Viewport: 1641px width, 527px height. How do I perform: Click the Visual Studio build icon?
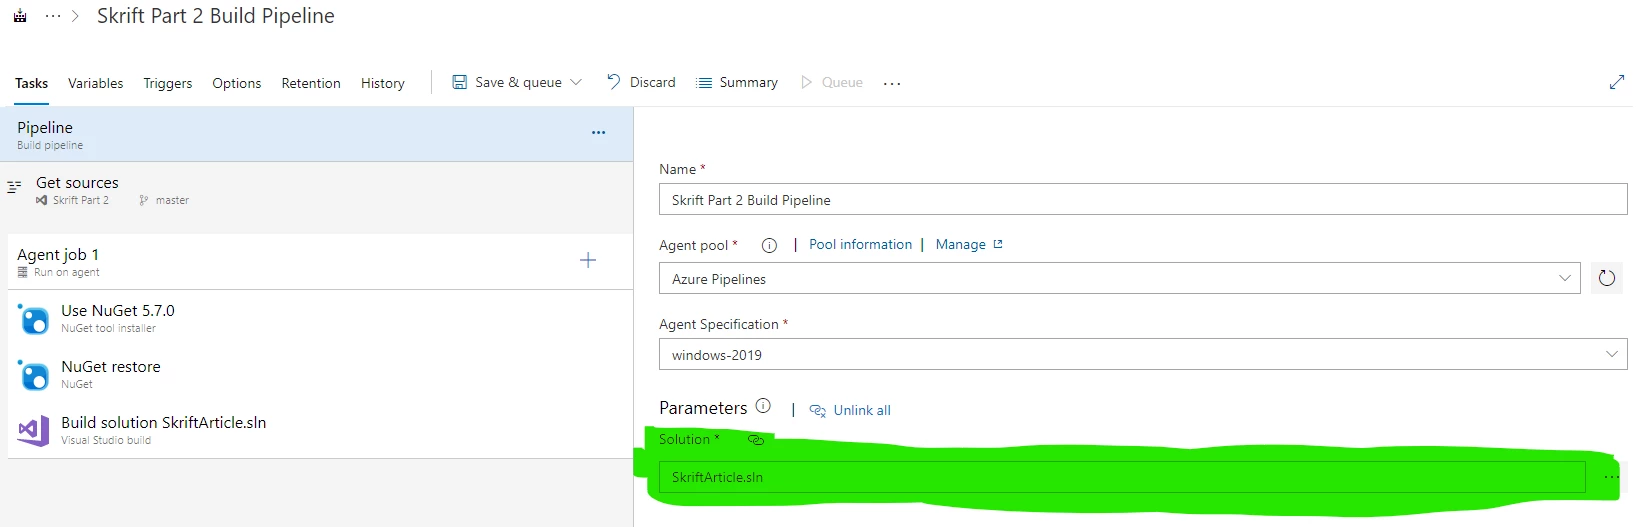(33, 431)
